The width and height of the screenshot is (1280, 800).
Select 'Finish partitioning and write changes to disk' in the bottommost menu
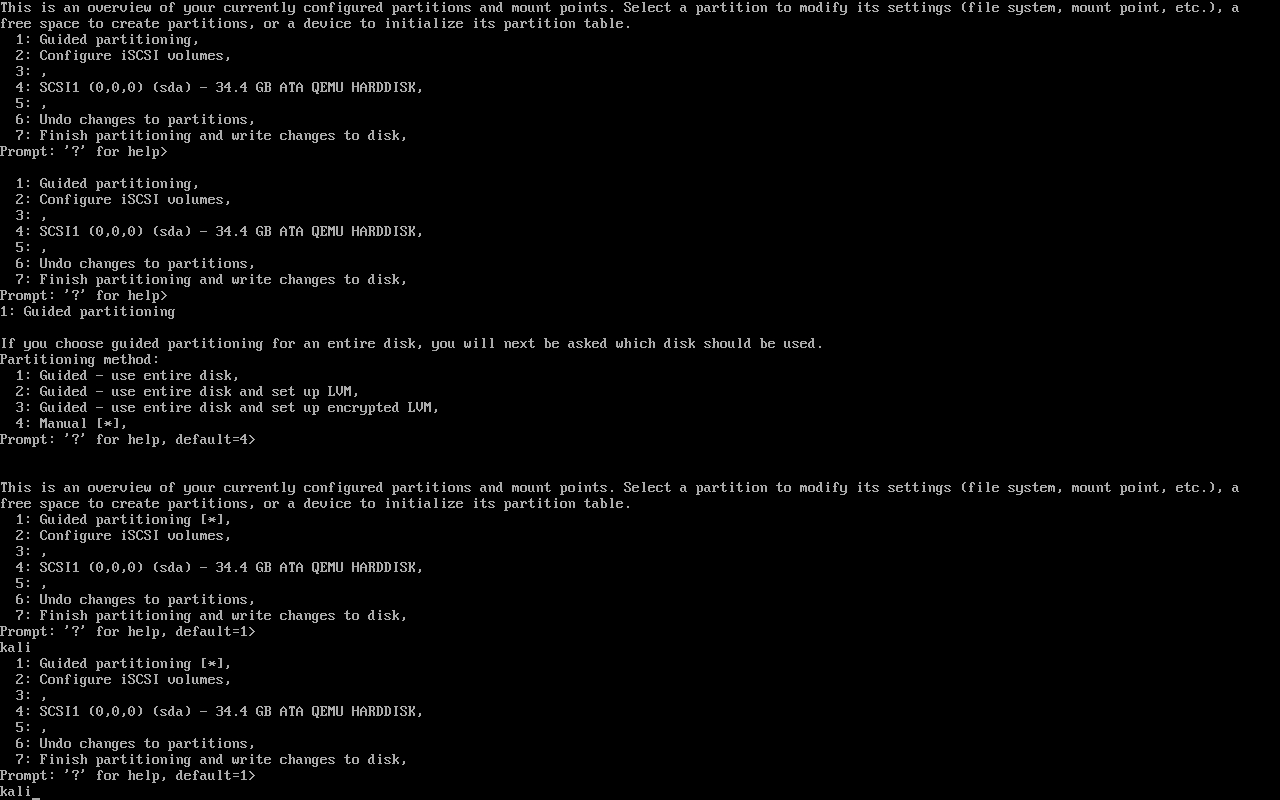tap(211, 759)
